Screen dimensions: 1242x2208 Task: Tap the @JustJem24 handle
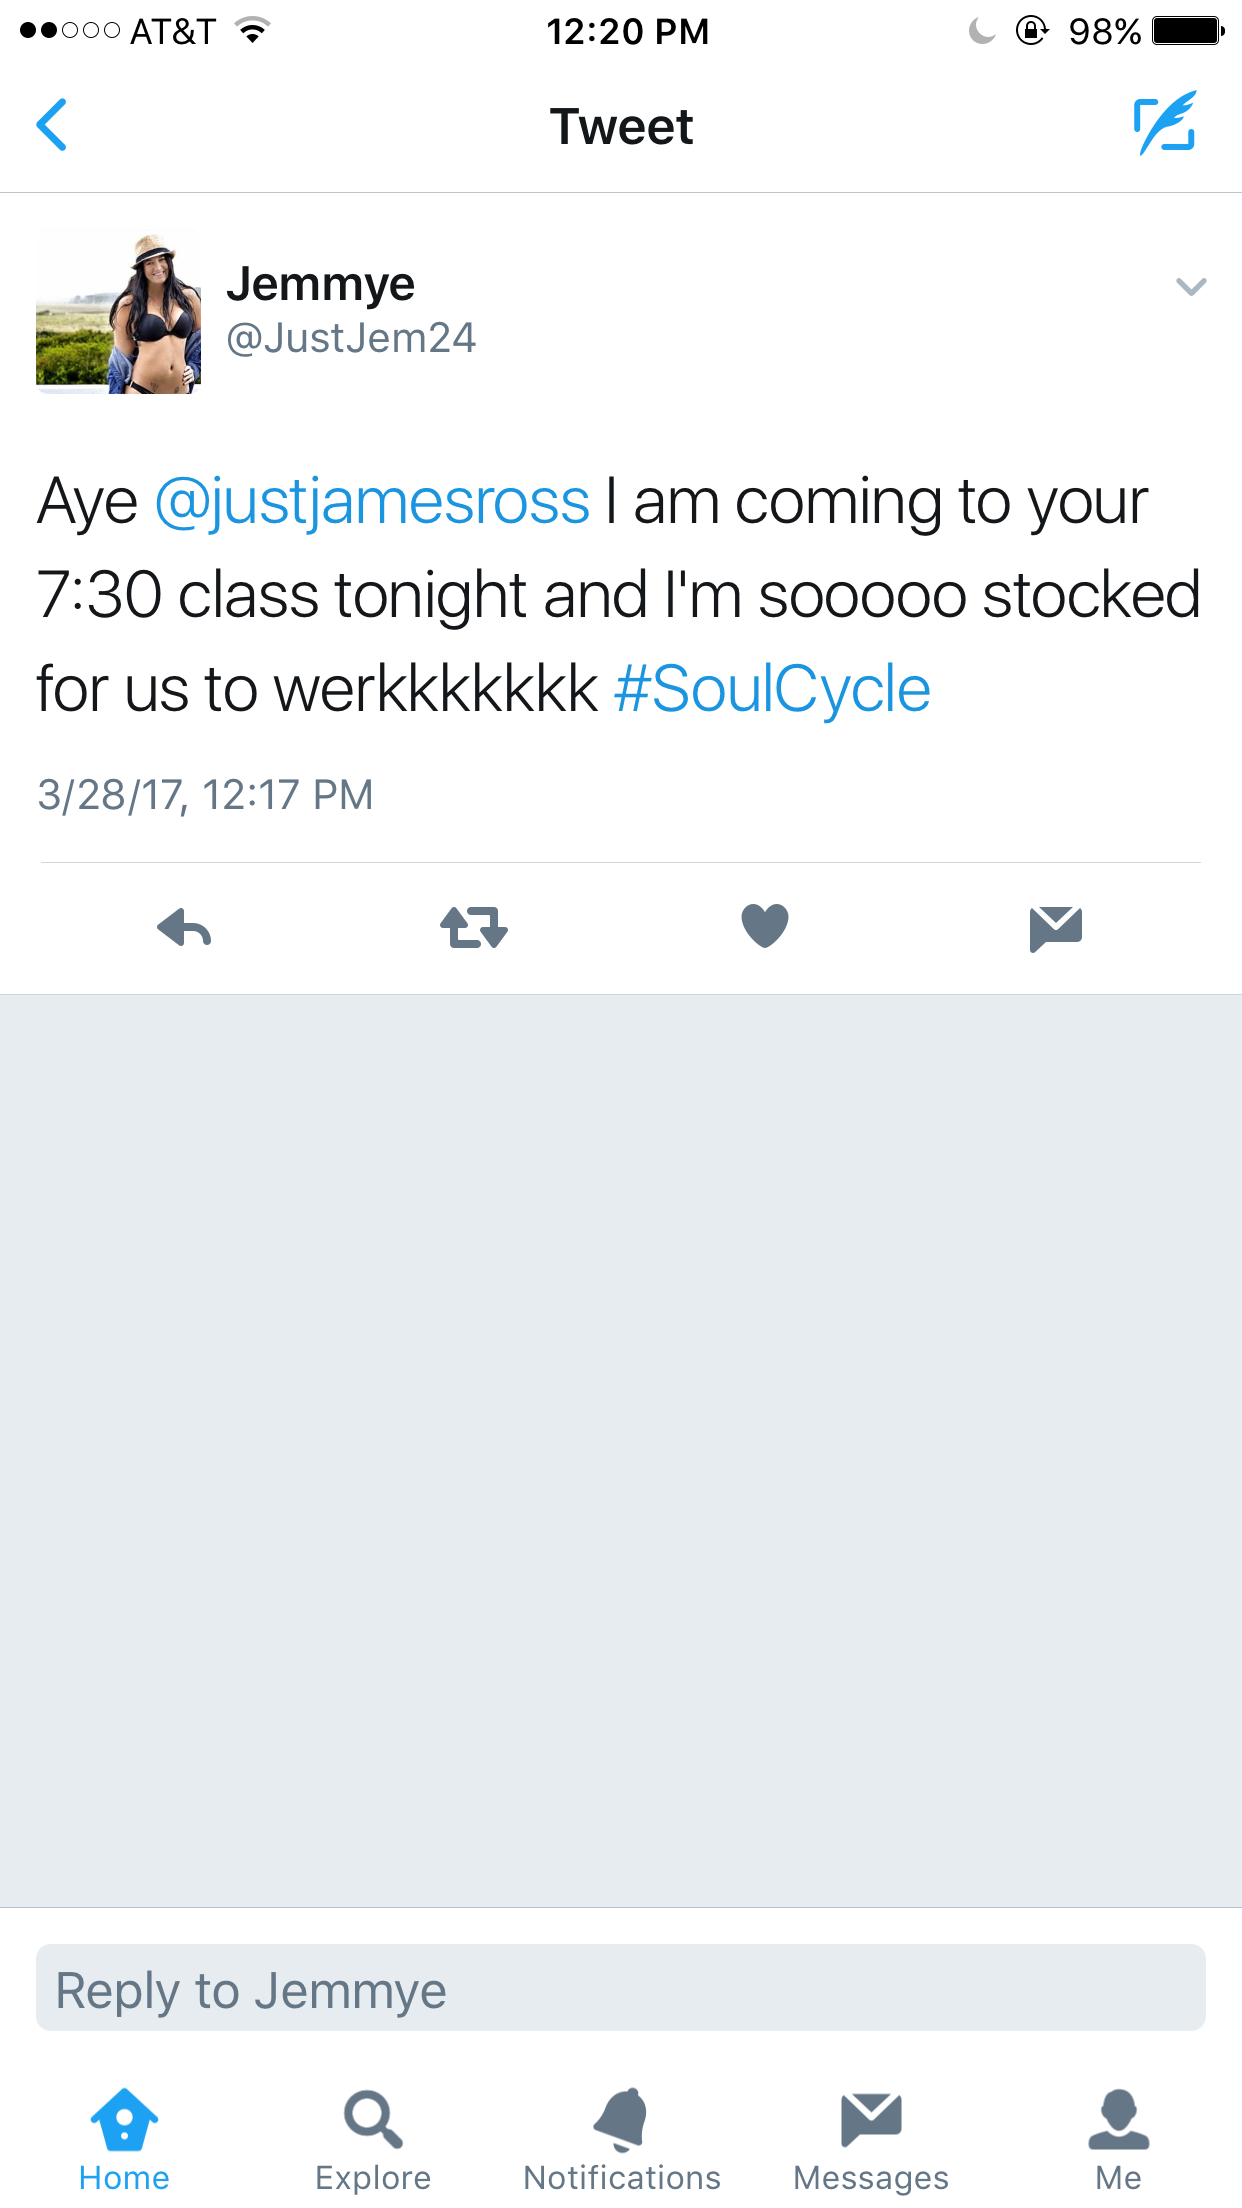click(351, 338)
